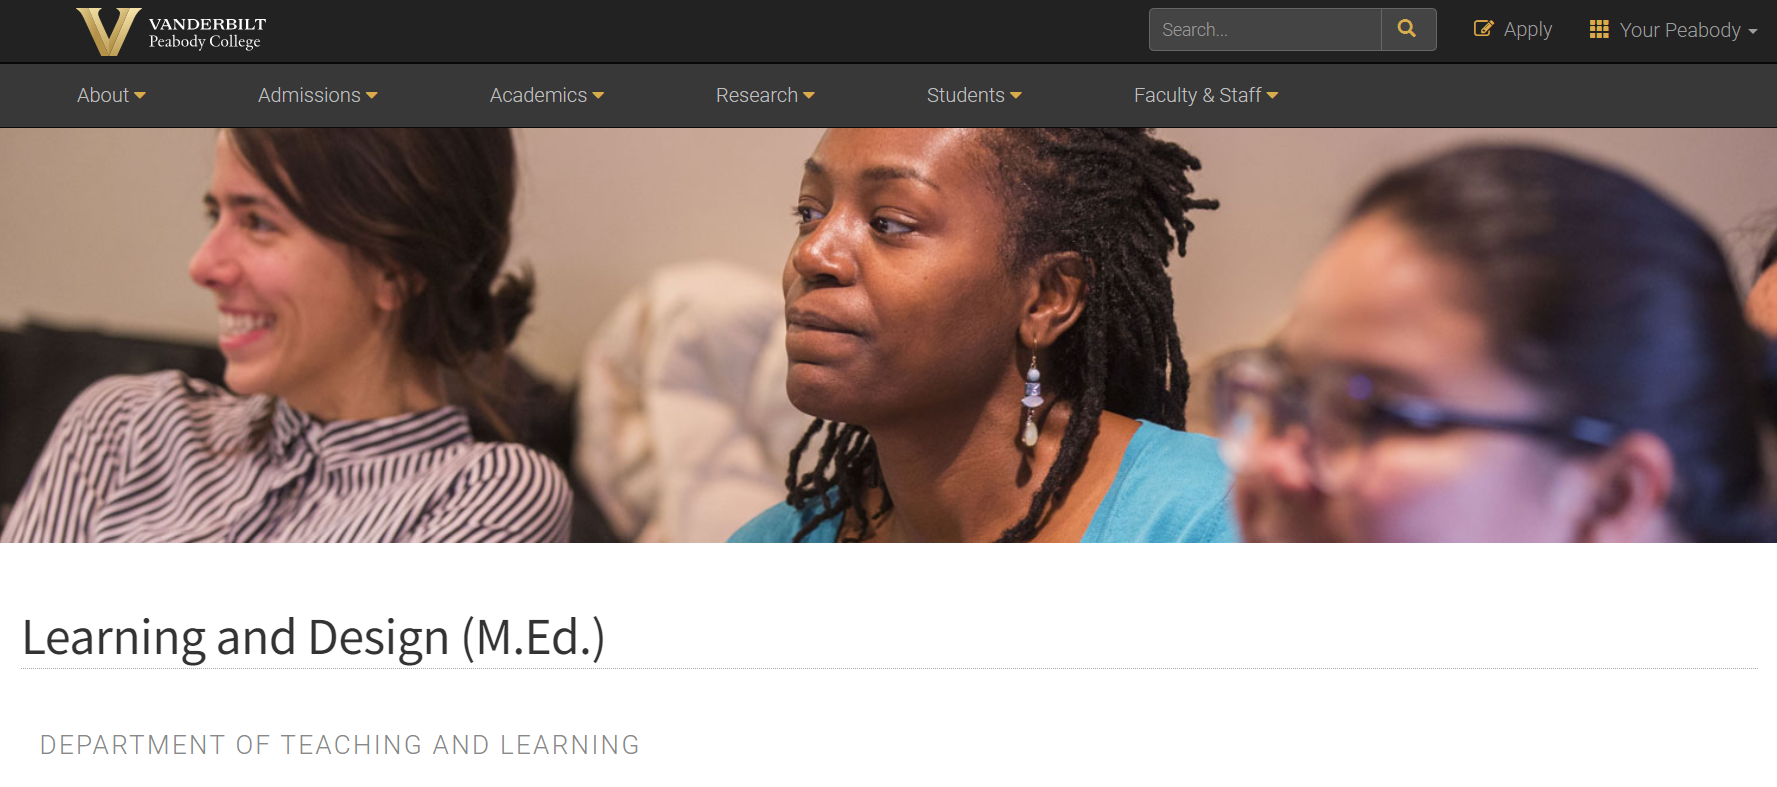1777x787 pixels.
Task: Open the Research navigation menu
Action: tap(765, 95)
